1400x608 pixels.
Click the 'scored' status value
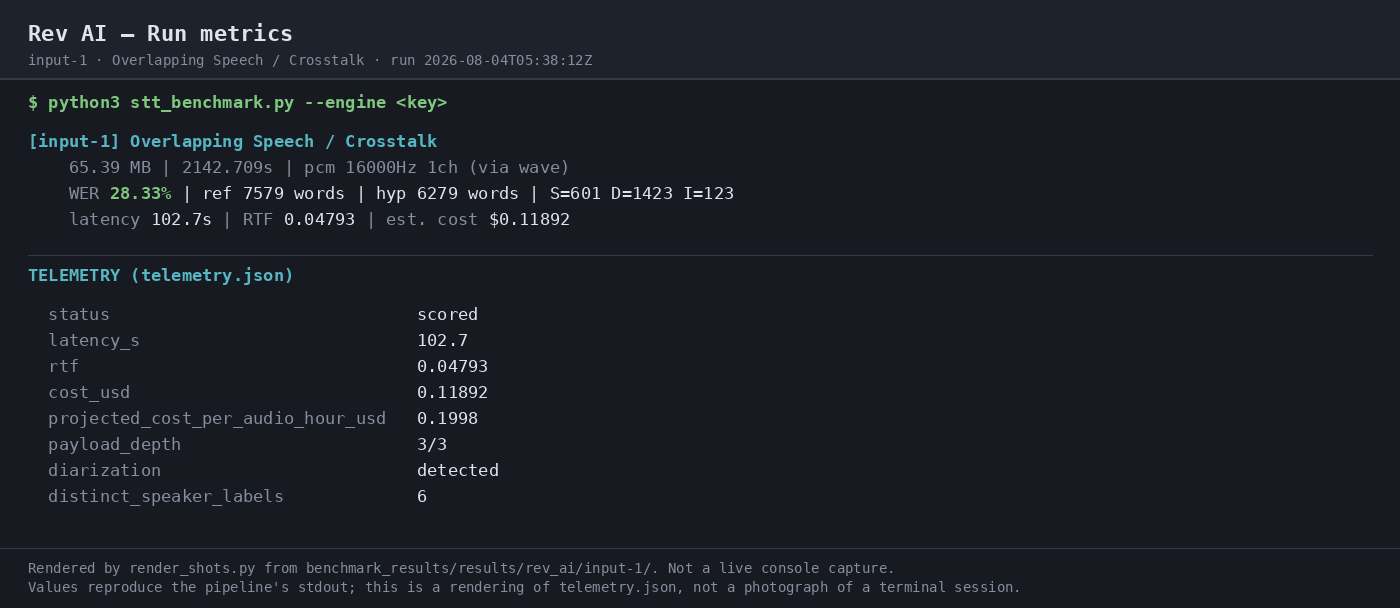click(447, 315)
